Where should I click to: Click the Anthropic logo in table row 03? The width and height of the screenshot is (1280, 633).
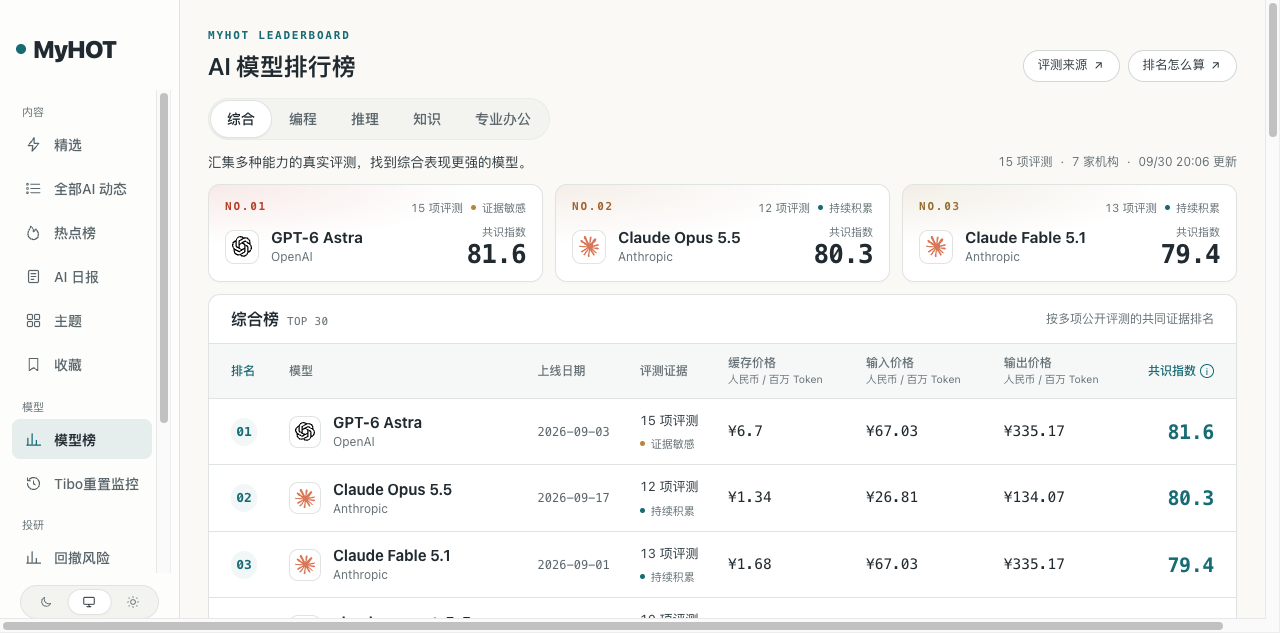click(305, 564)
